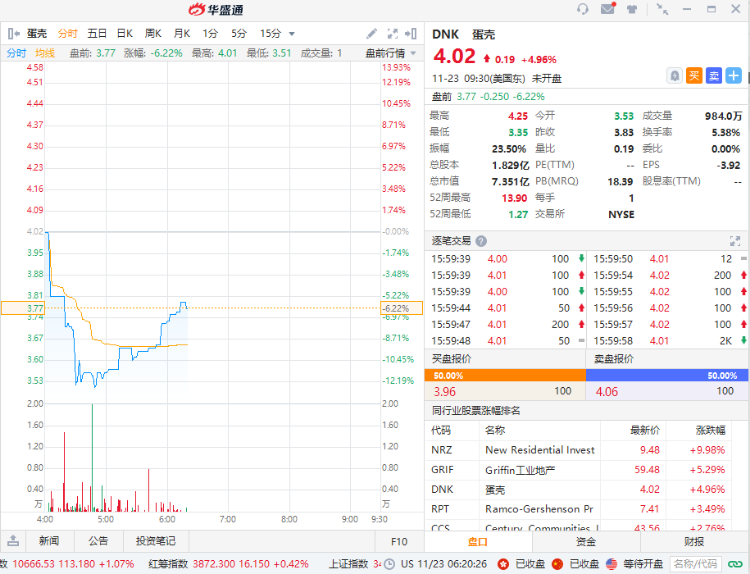Click the 蛋壳 stock name in chart toolbar

(37, 33)
